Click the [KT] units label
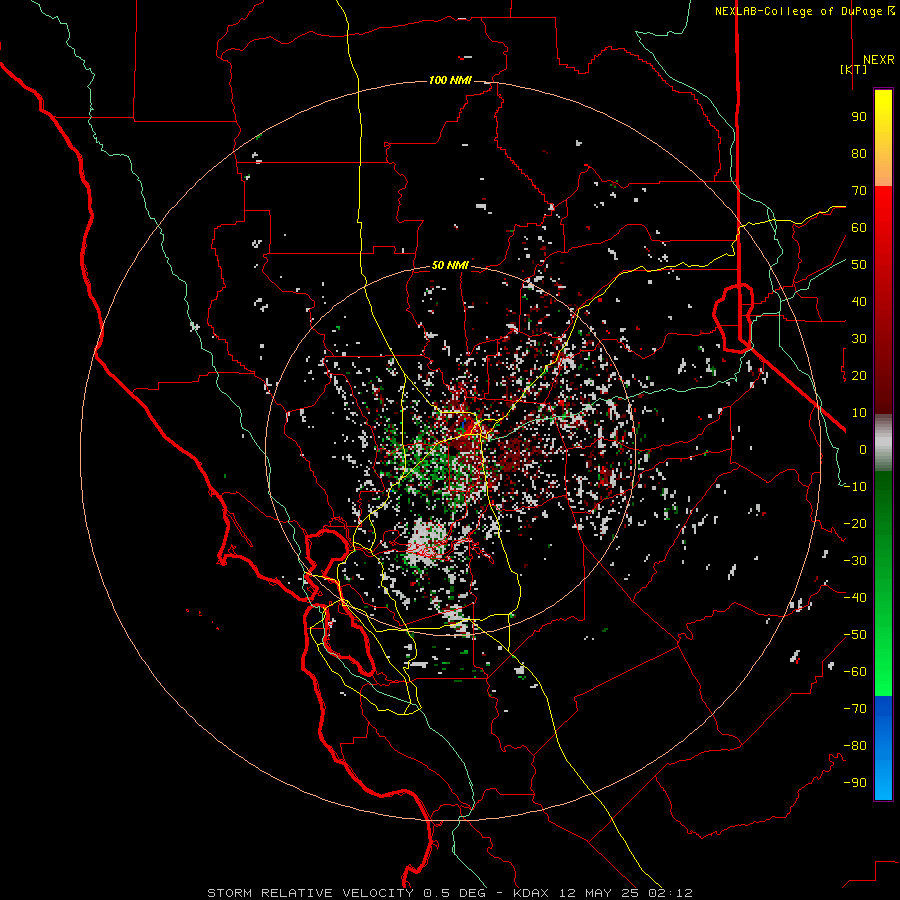 pyautogui.click(x=854, y=69)
